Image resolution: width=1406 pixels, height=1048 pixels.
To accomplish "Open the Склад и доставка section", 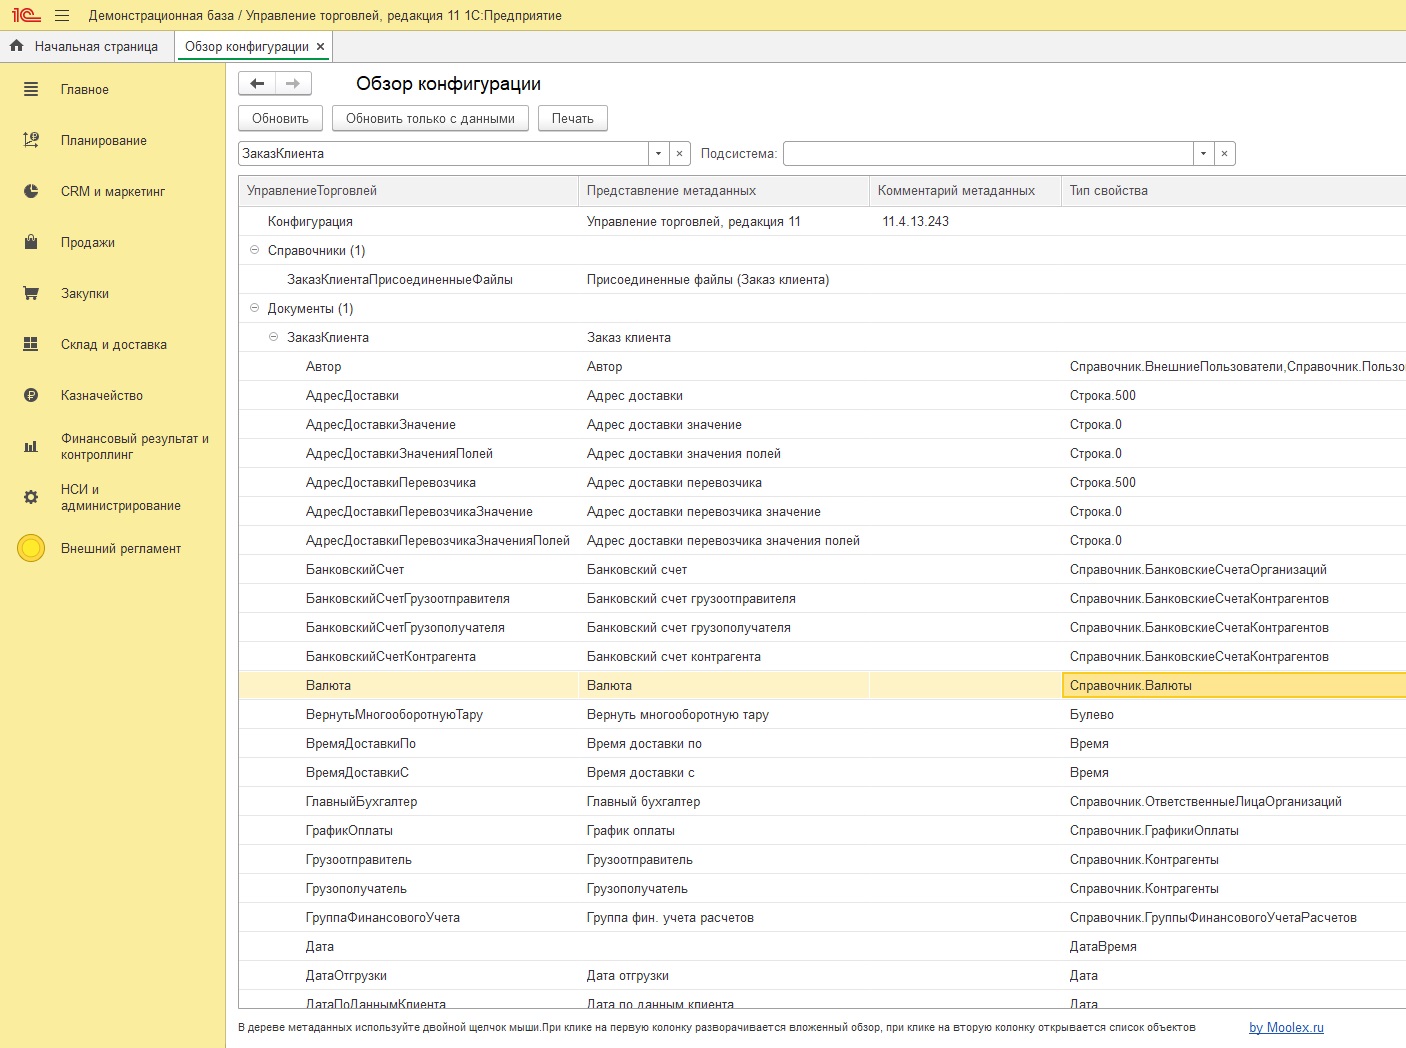I will click(114, 344).
